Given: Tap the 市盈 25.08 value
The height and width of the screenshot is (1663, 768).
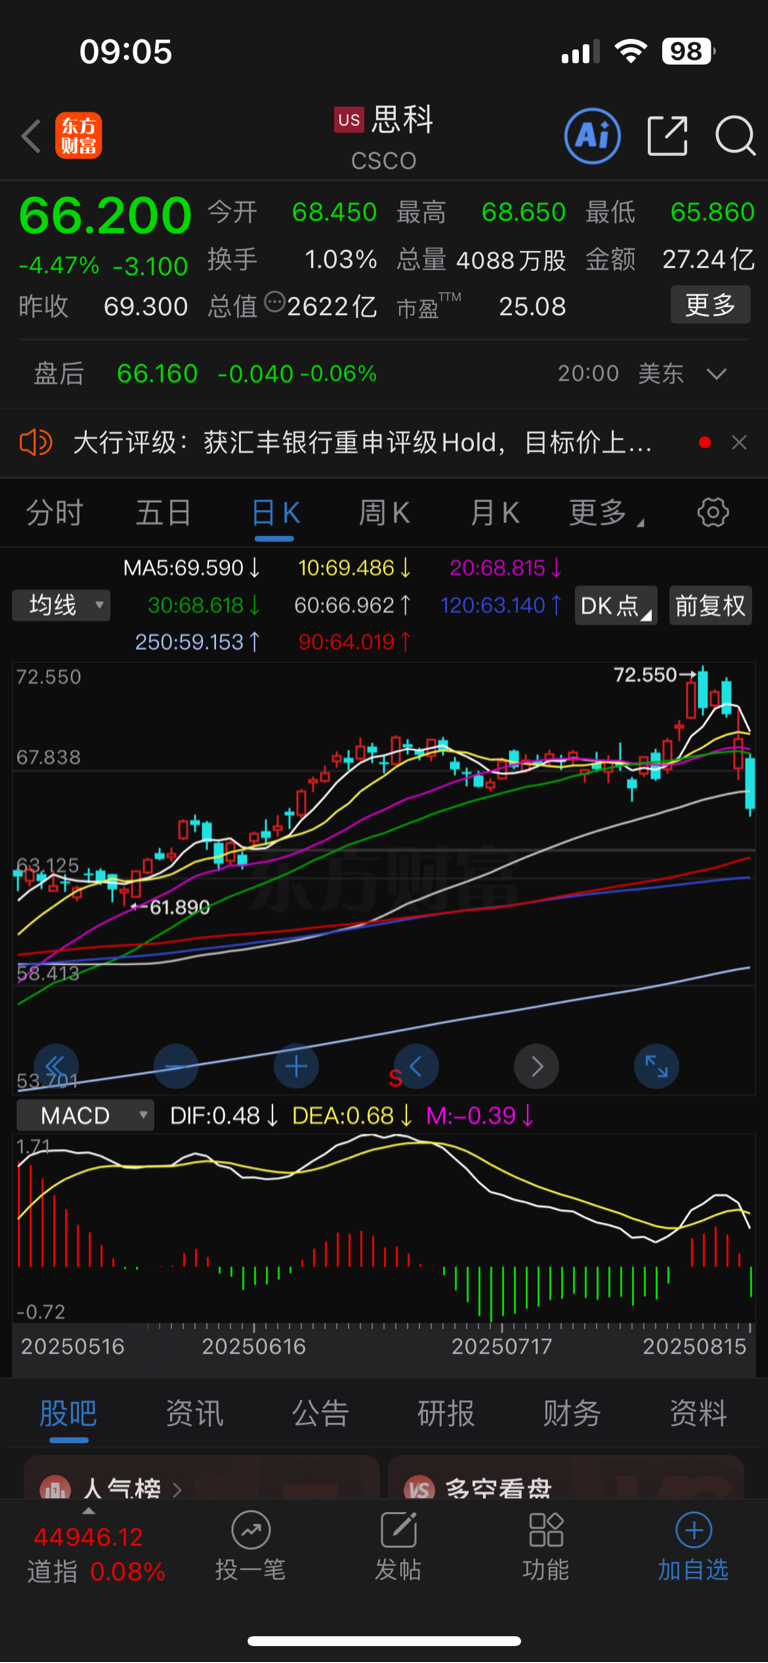Looking at the screenshot, I should pos(532,306).
